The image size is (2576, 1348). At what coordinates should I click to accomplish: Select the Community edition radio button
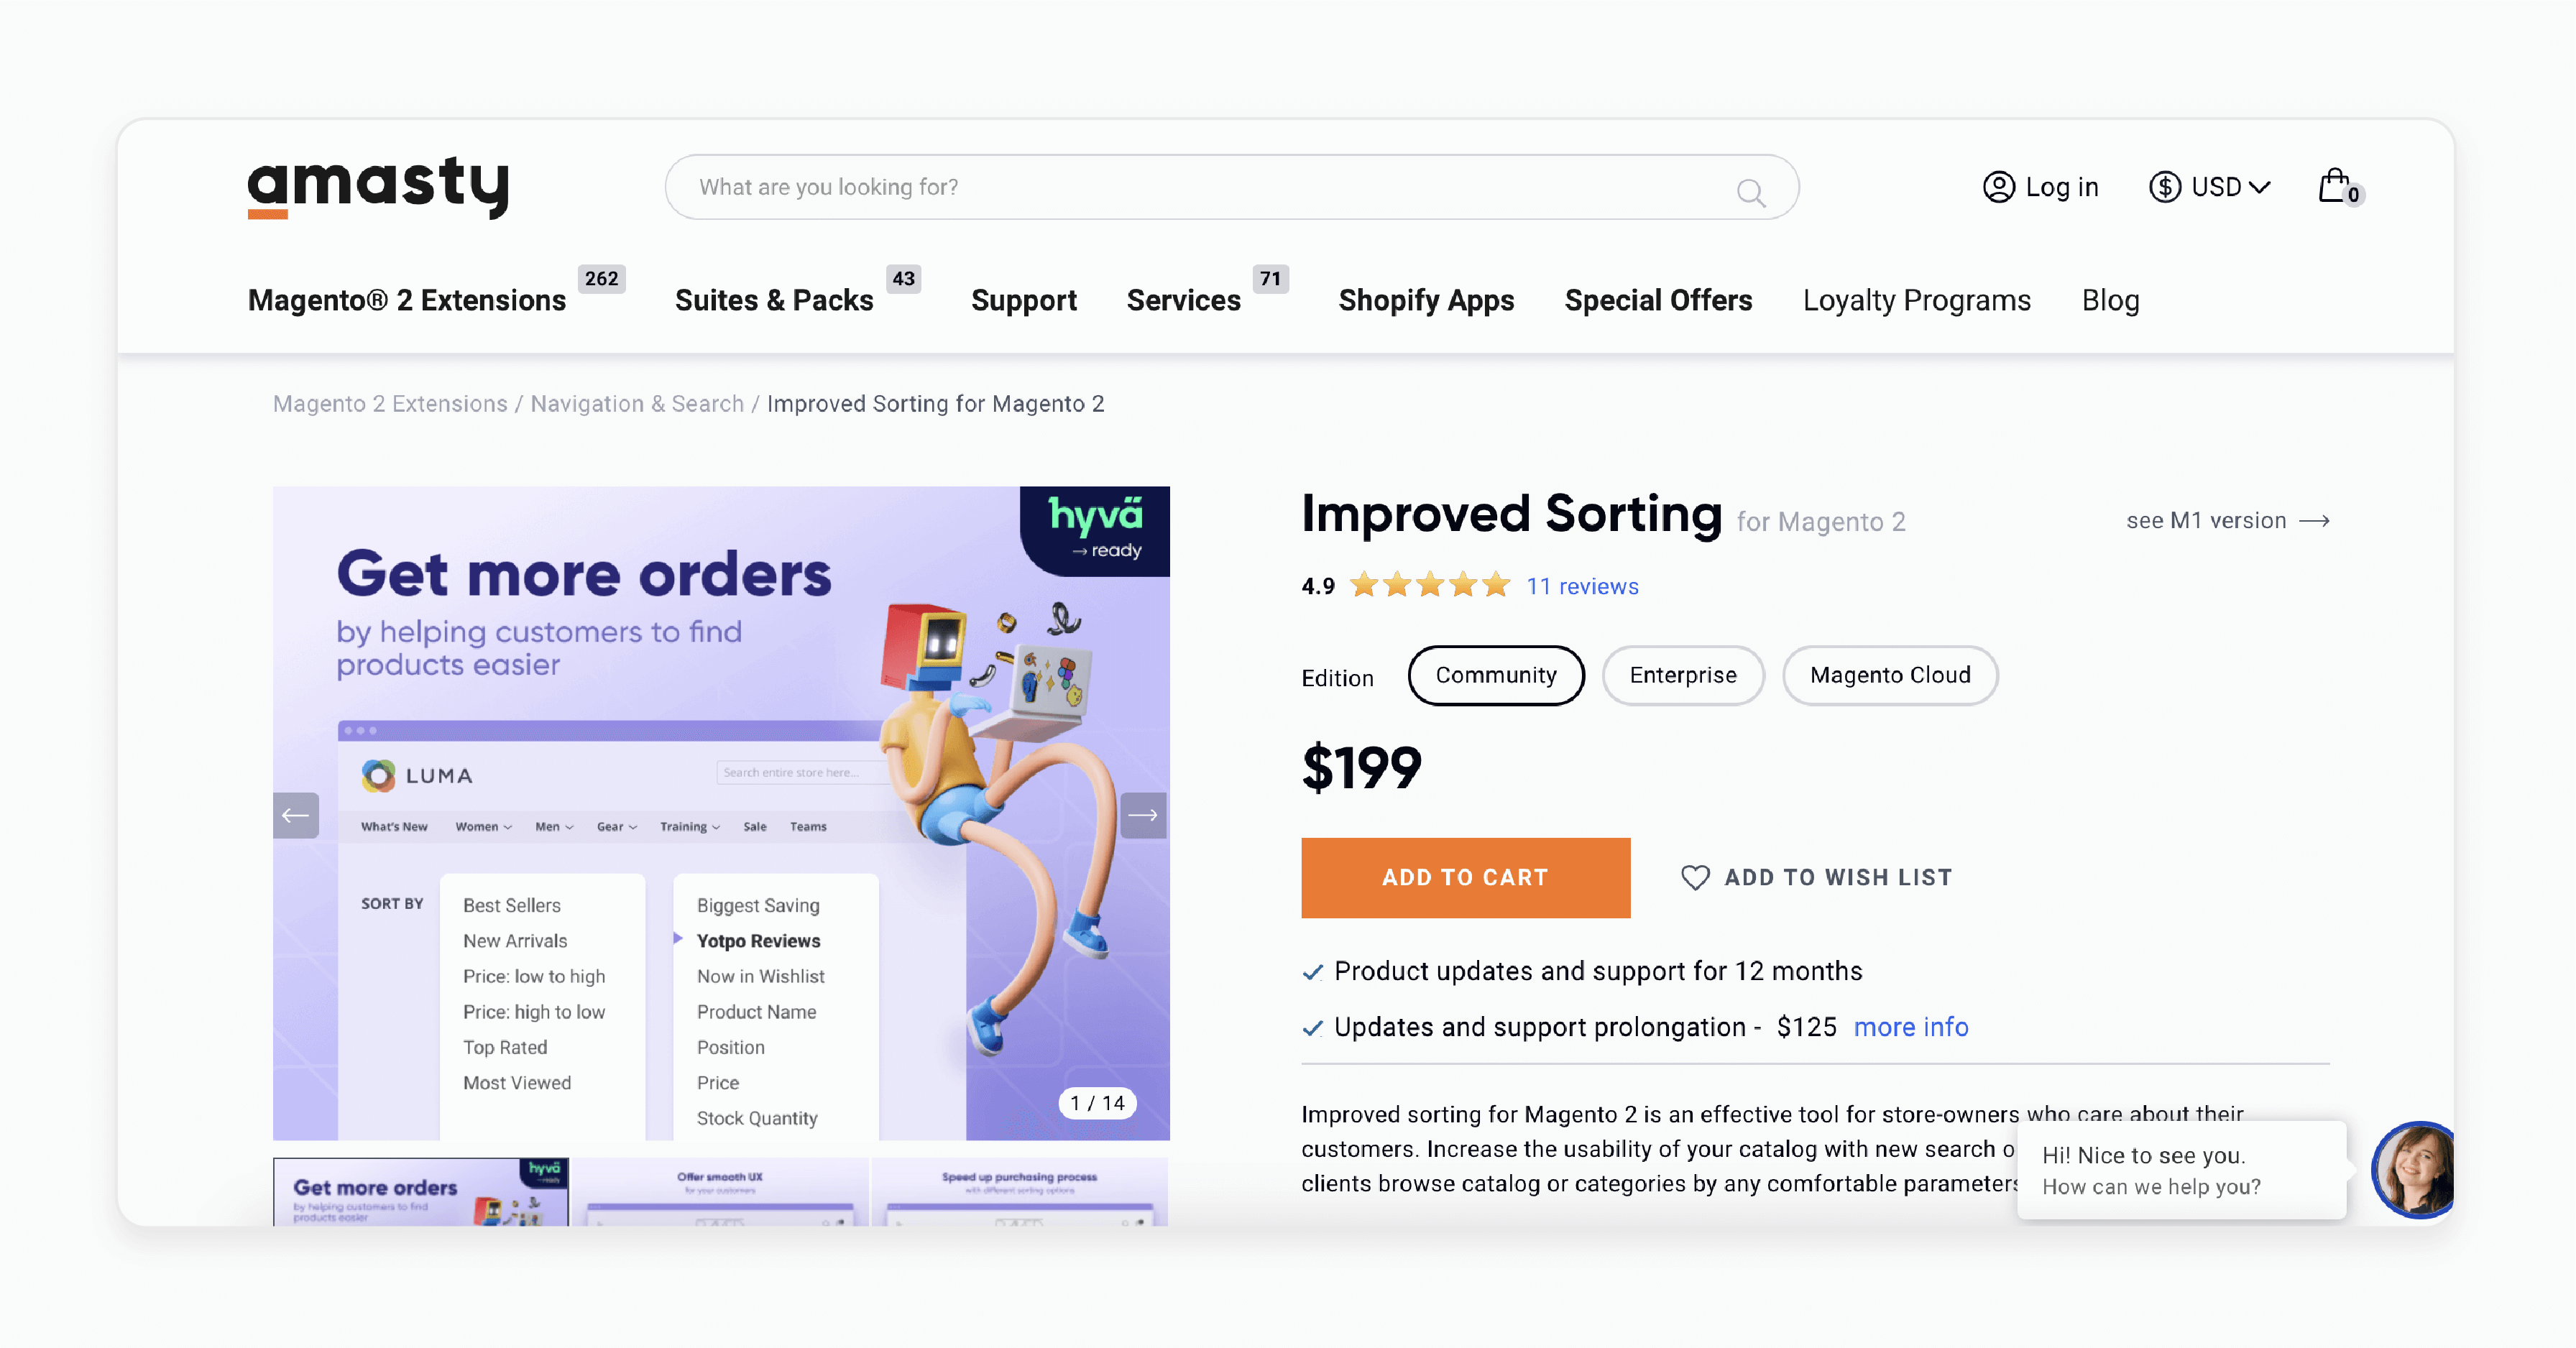1494,675
